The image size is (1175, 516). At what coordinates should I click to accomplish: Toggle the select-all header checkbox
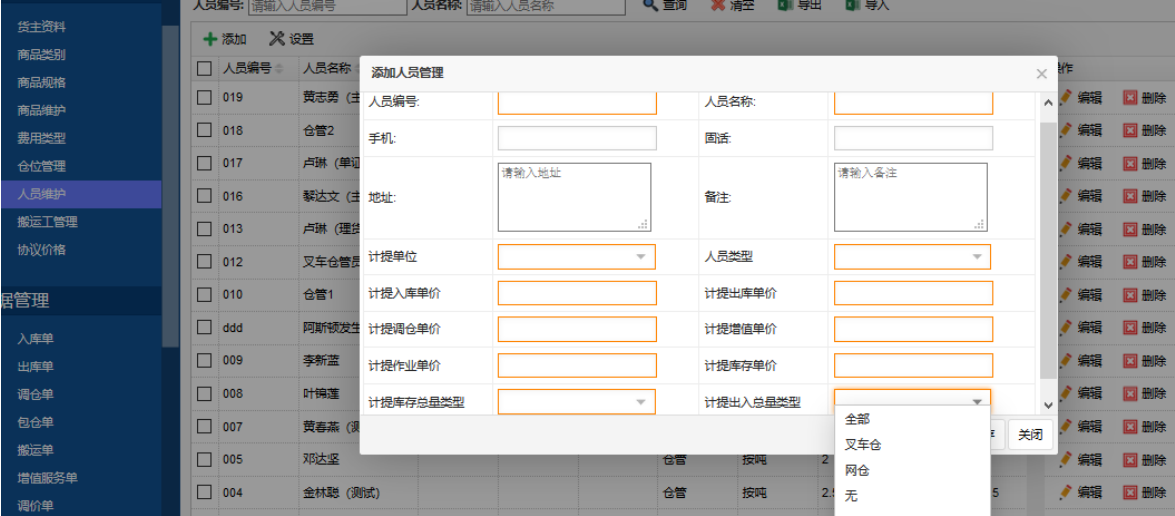[204, 69]
